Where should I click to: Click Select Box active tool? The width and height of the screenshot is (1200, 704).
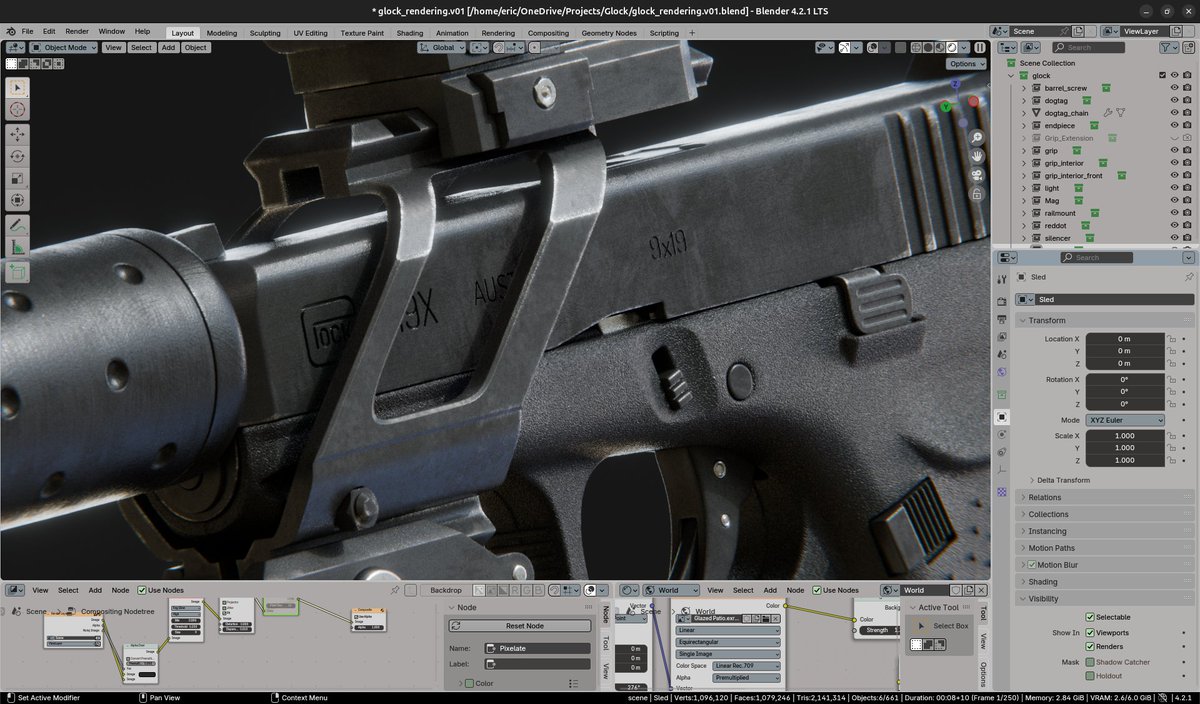coord(942,626)
